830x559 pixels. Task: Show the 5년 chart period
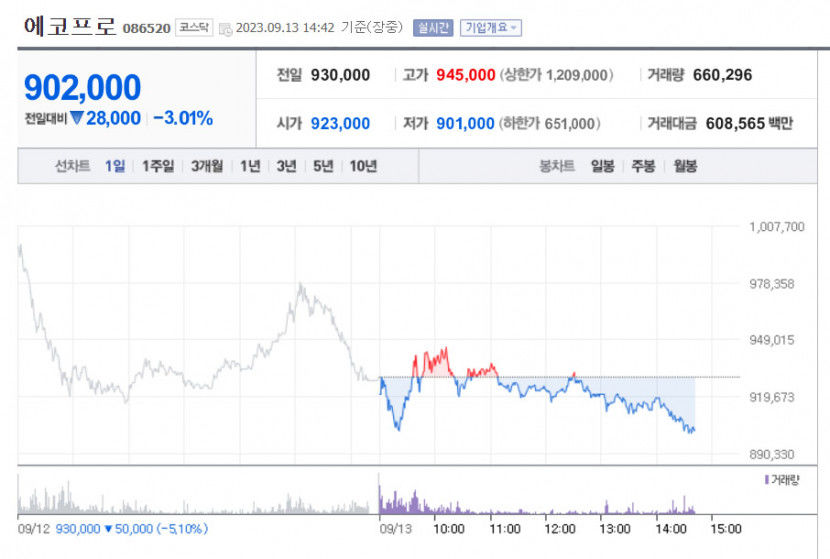point(323,166)
